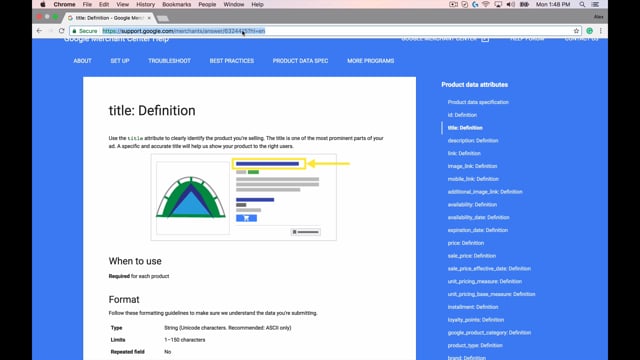Click the browser back arrow
This screenshot has width=640, height=360.
39,31
